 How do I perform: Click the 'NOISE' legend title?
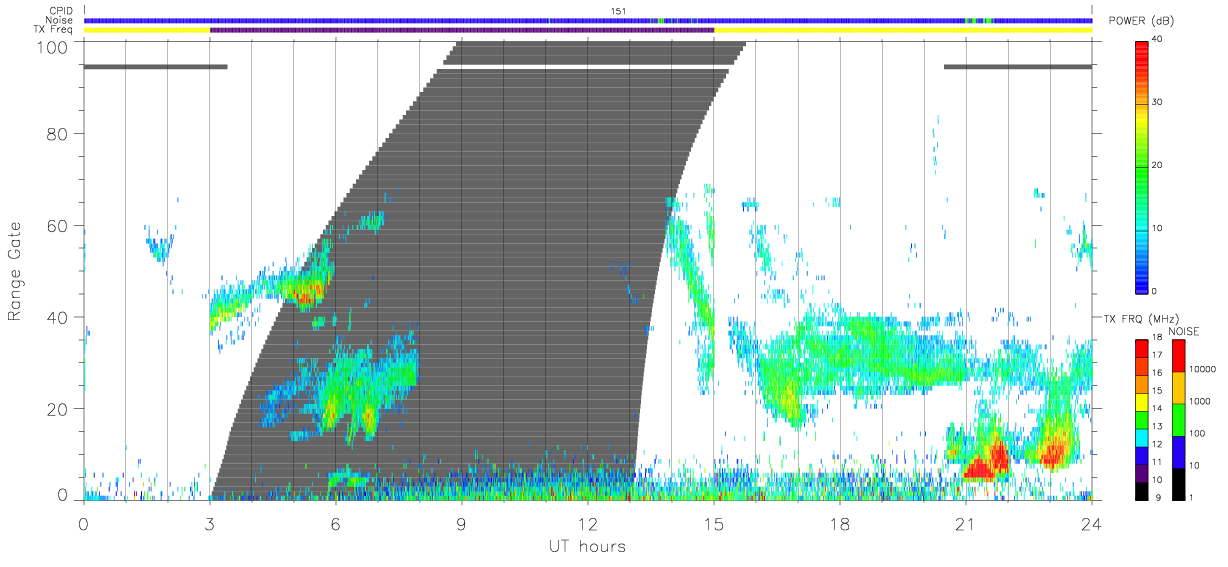(x=1183, y=331)
